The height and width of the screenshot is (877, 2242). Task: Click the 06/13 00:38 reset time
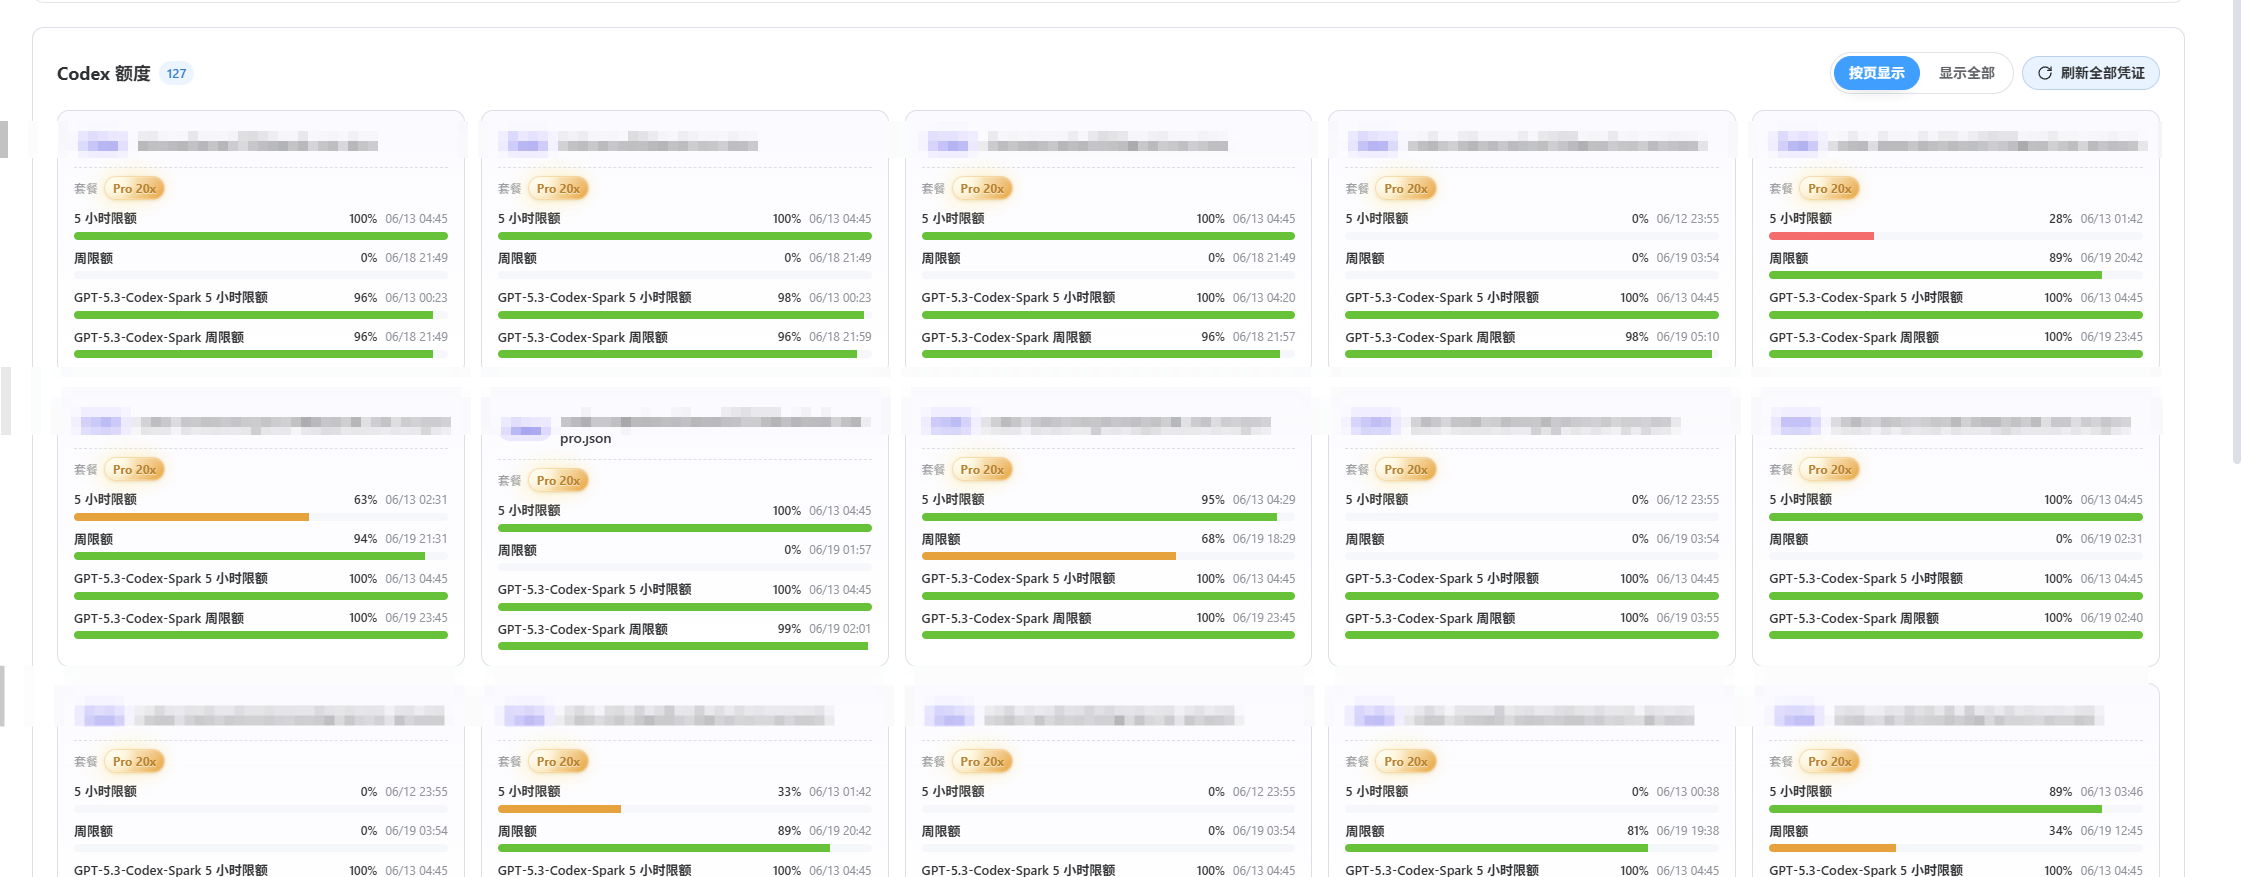tap(1688, 792)
